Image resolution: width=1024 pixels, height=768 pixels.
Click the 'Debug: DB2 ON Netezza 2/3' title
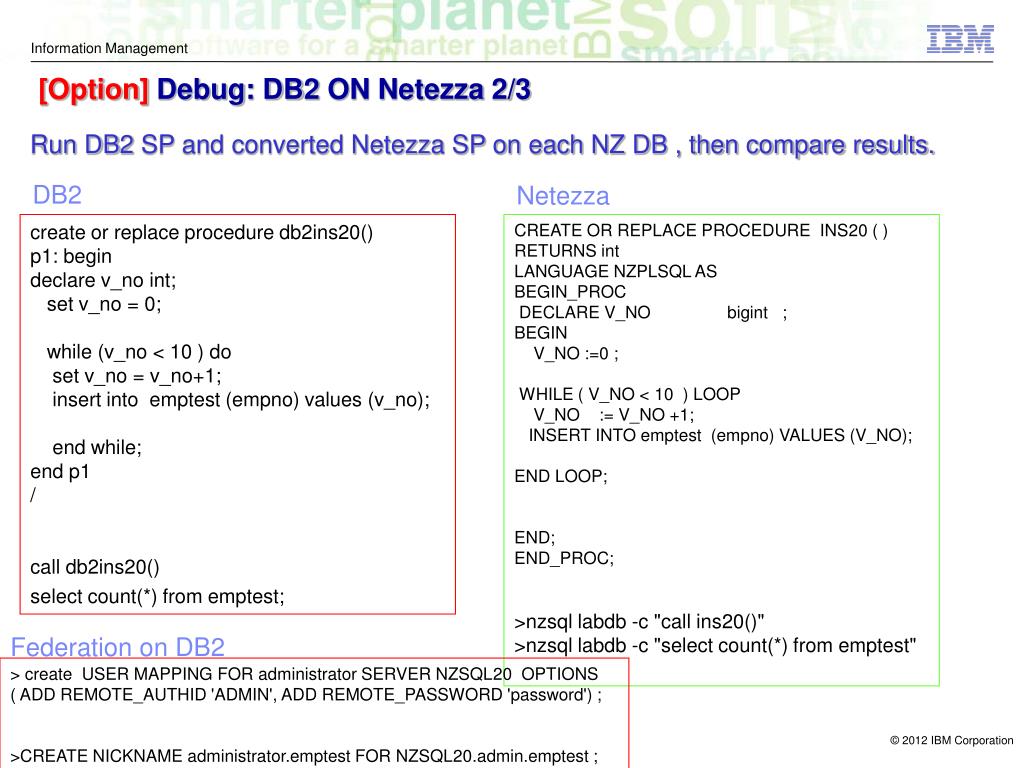point(344,89)
